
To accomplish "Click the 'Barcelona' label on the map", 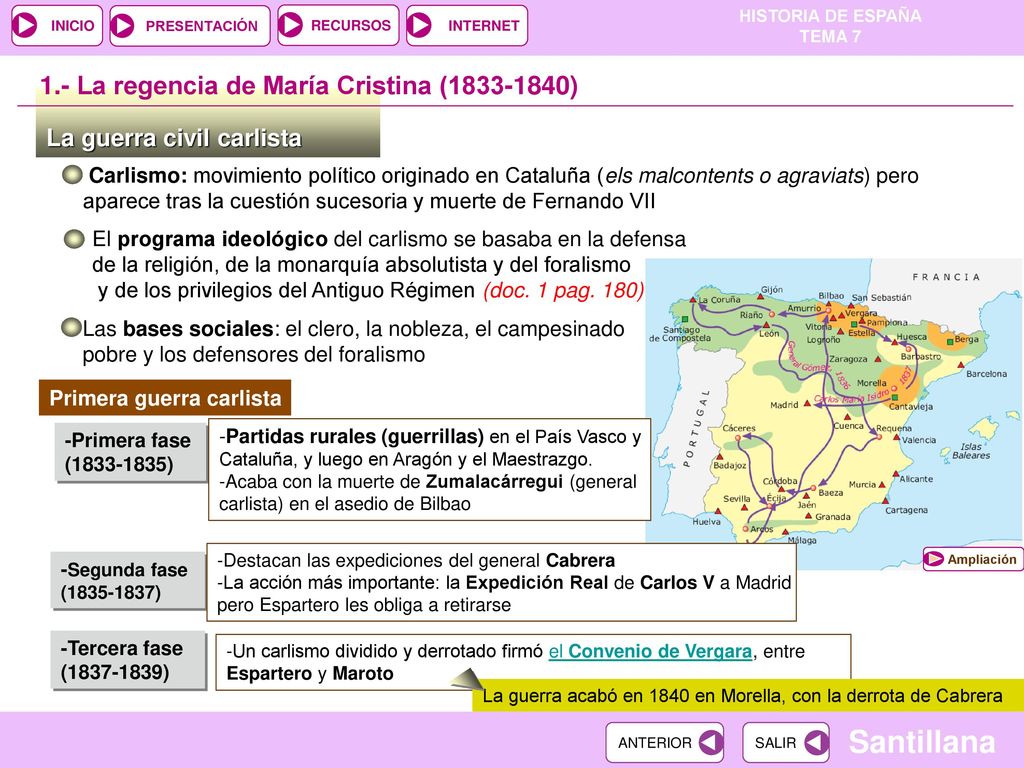I will [986, 374].
